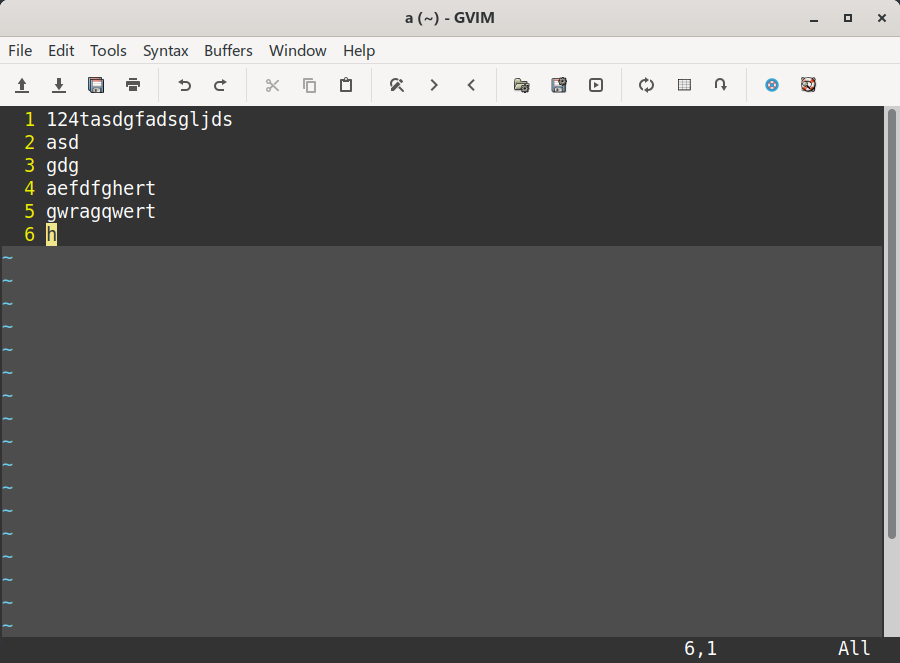Click the vertical scrollbar thumb
The width and height of the screenshot is (900, 663).
pyautogui.click(x=891, y=323)
